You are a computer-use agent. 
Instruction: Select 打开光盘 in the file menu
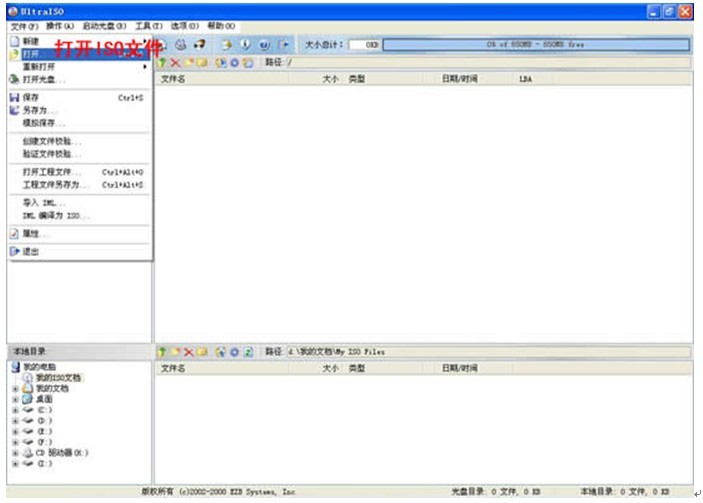79,79
